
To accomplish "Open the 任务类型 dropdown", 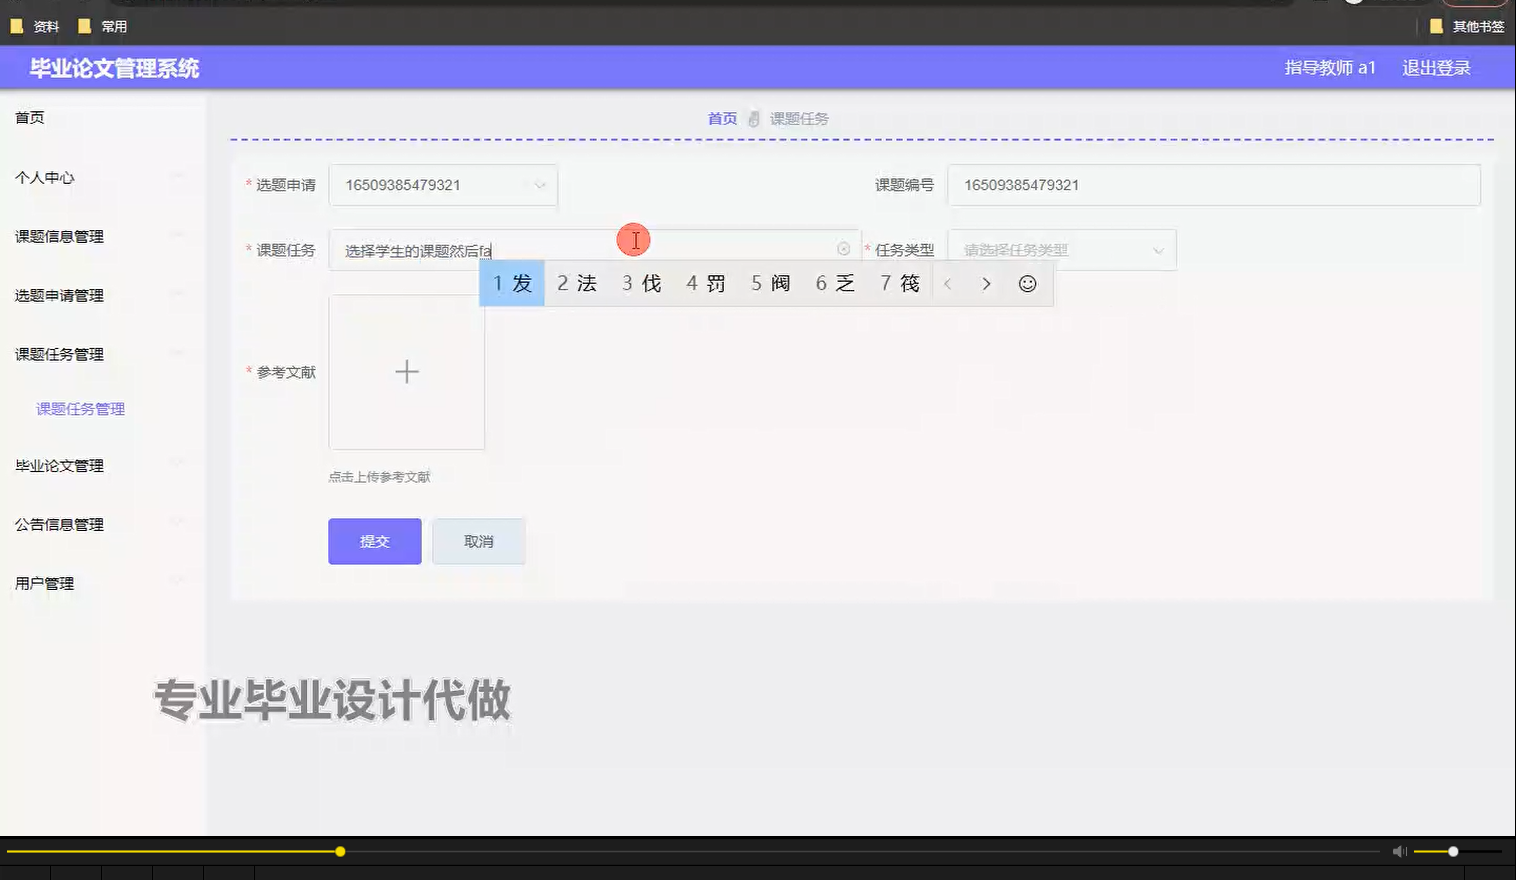I will point(1062,249).
